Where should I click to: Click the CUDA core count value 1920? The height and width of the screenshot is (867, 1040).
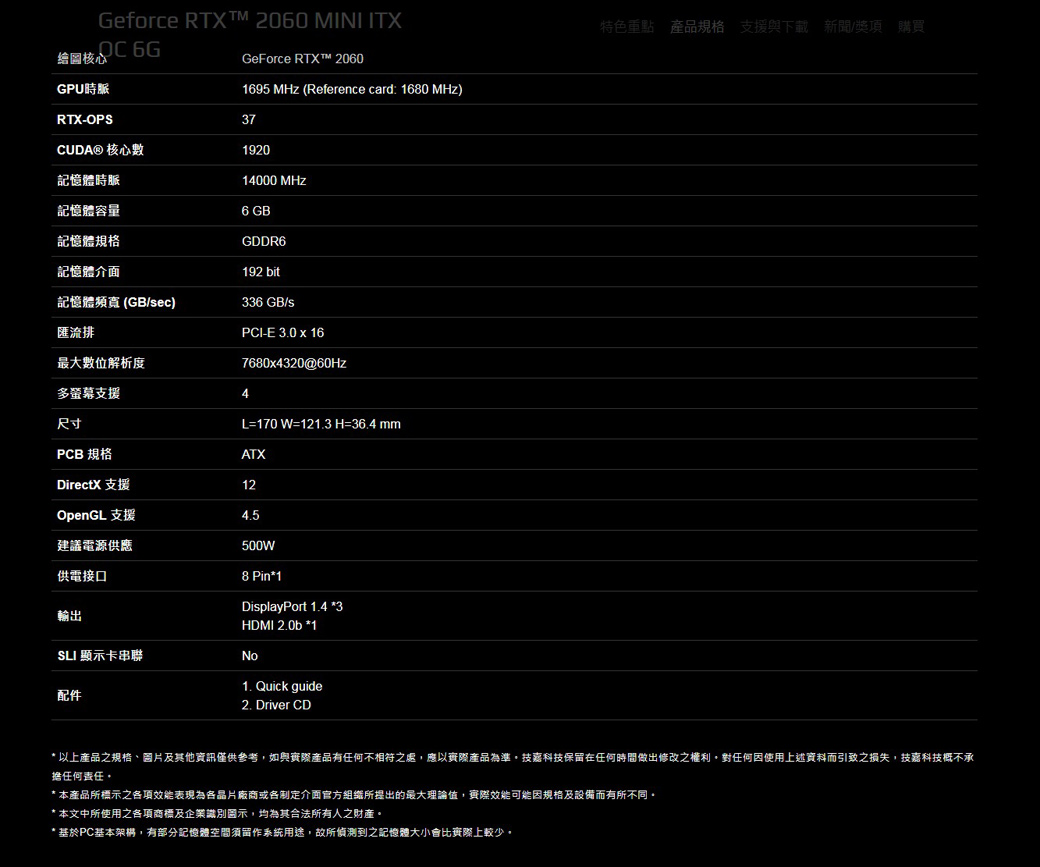tap(256, 150)
